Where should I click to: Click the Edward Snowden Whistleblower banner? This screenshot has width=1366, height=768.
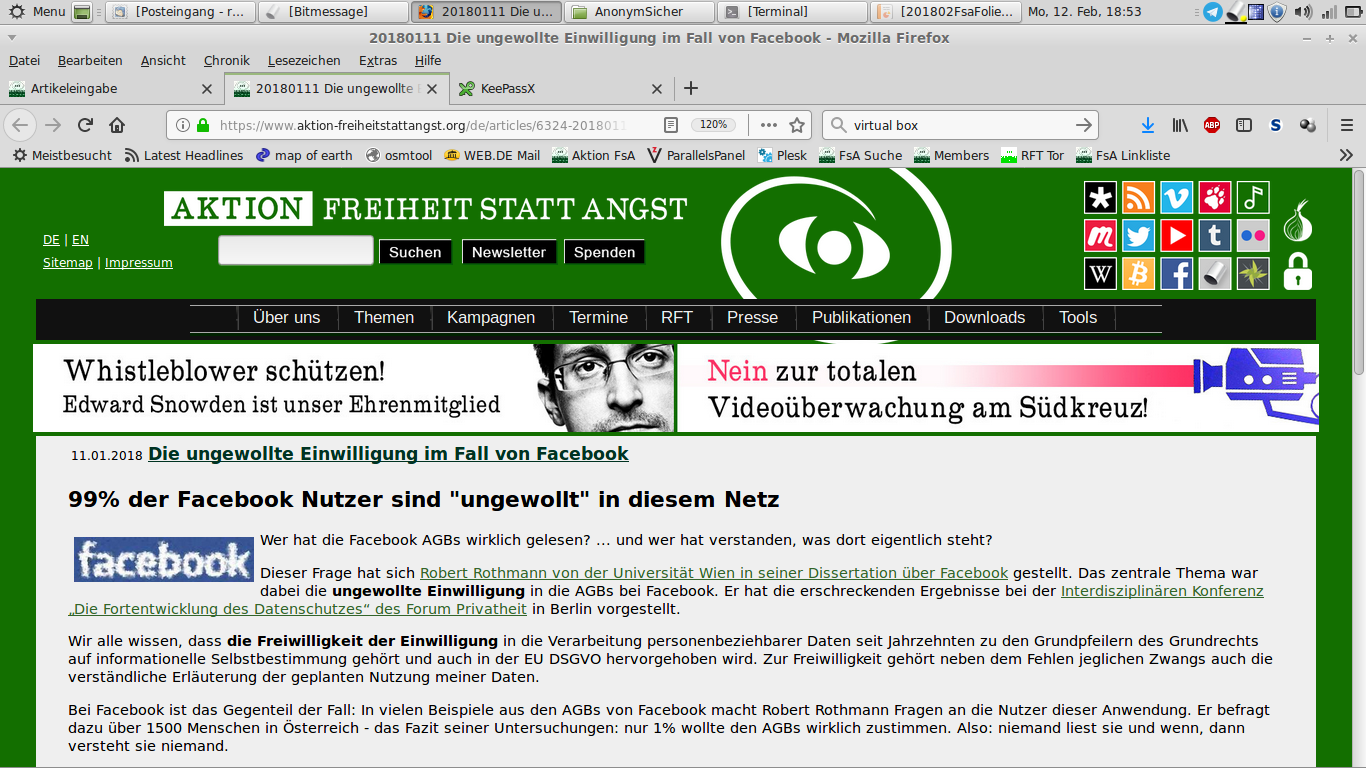pyautogui.click(x=354, y=388)
